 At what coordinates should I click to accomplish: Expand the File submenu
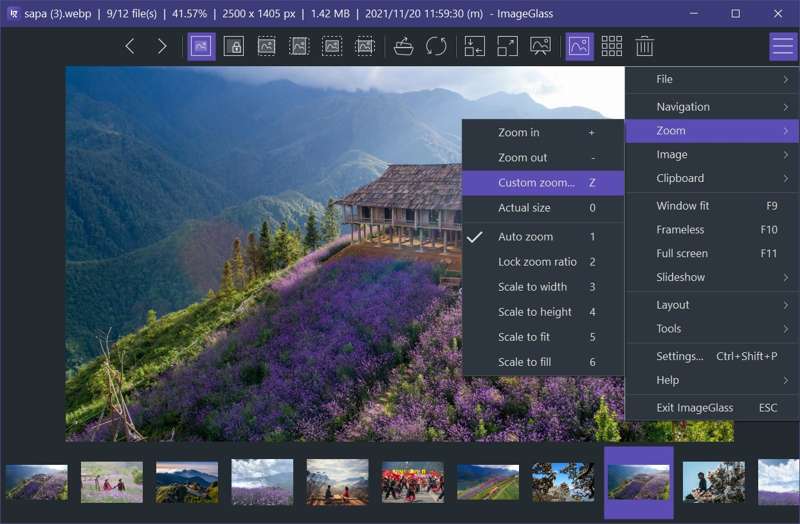[x=712, y=79]
